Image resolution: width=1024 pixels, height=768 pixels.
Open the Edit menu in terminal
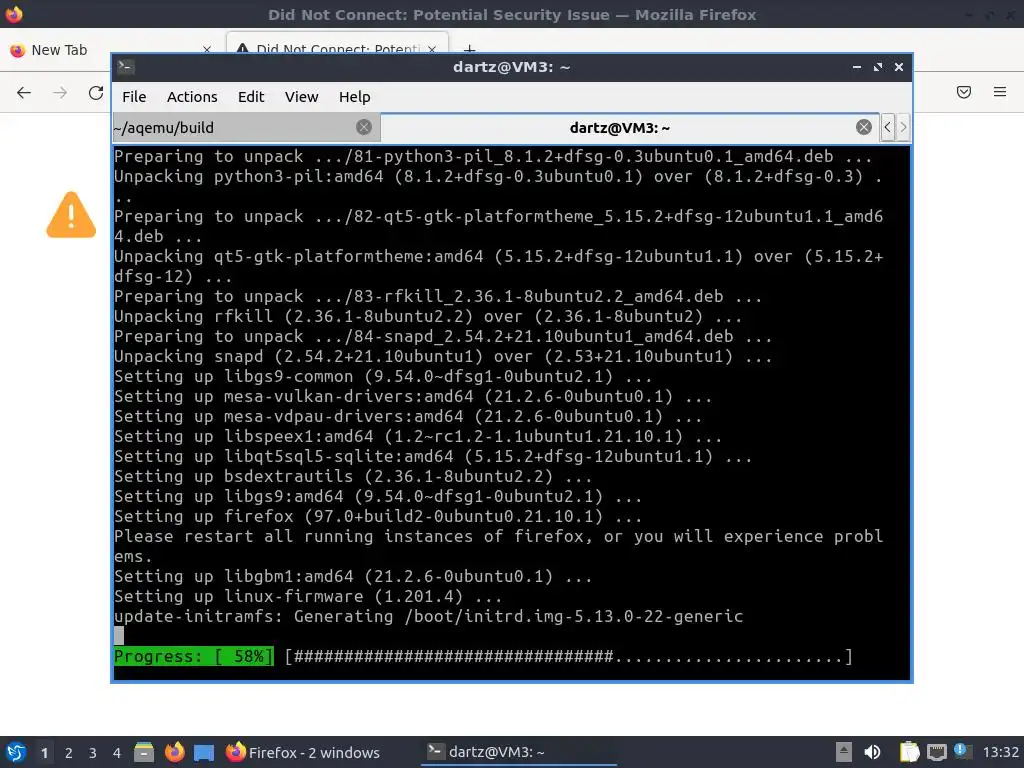tap(251, 97)
